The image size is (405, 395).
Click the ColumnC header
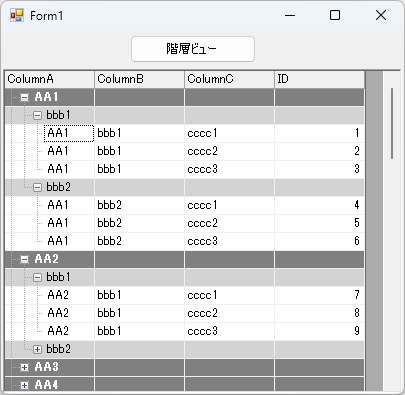pyautogui.click(x=229, y=79)
